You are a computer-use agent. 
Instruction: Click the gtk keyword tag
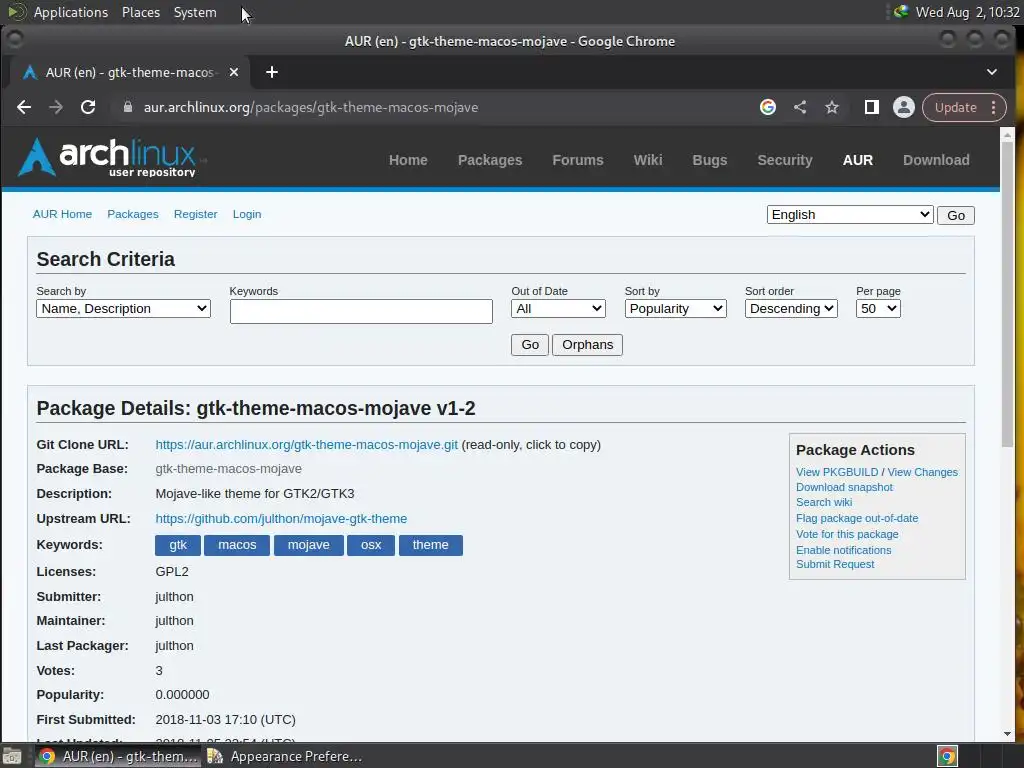(x=178, y=545)
